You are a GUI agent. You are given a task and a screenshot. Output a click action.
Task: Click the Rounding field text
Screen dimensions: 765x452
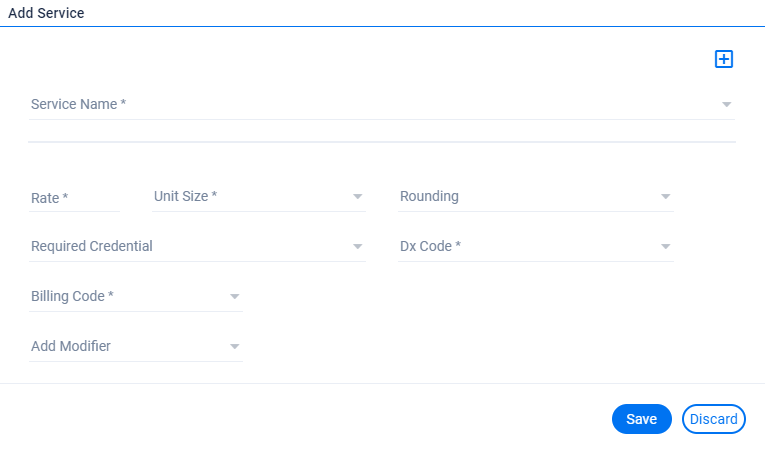tap(429, 196)
